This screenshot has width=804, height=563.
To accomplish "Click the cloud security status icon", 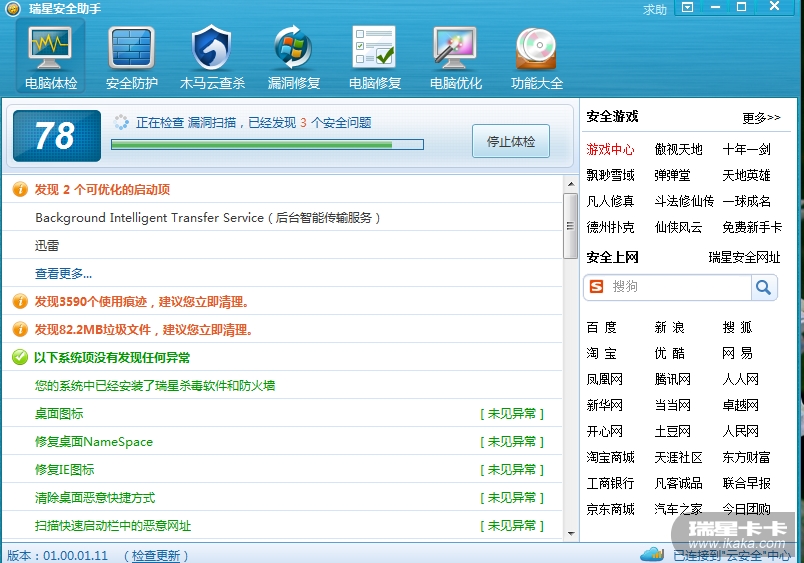I will pyautogui.click(x=652, y=554).
